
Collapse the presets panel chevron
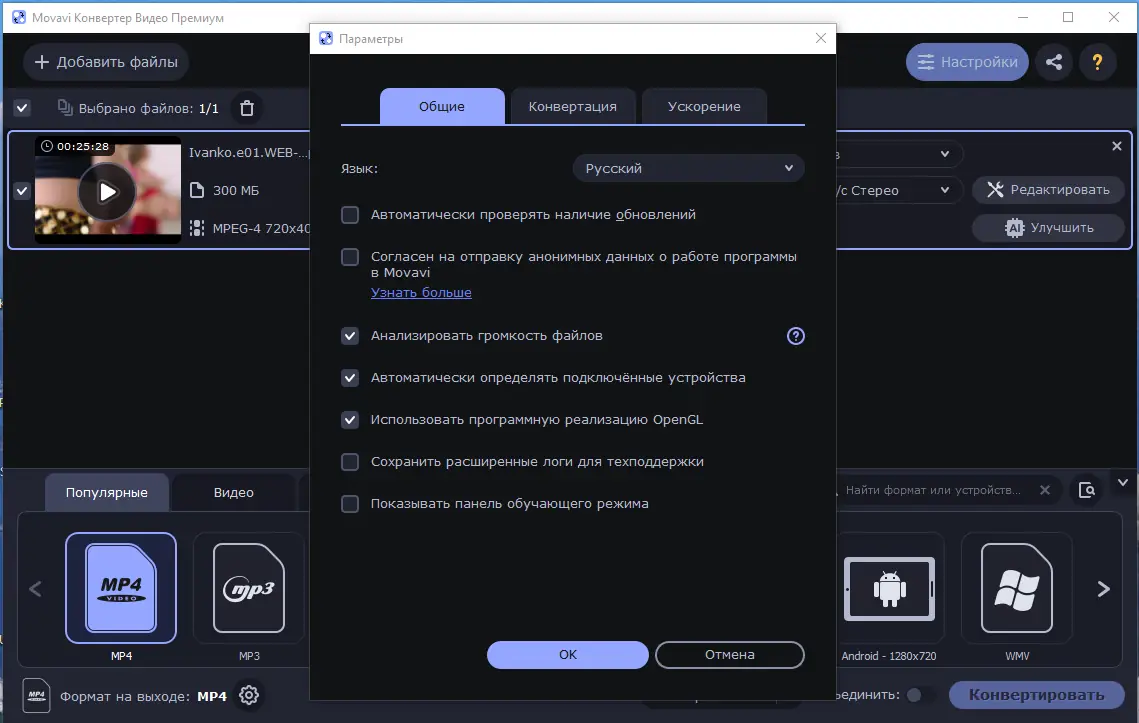click(x=1122, y=482)
